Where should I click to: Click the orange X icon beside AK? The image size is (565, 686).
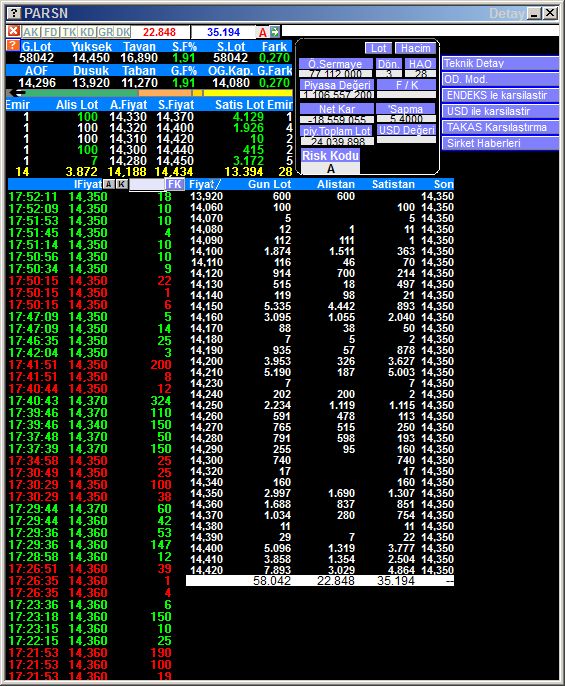coord(14,32)
